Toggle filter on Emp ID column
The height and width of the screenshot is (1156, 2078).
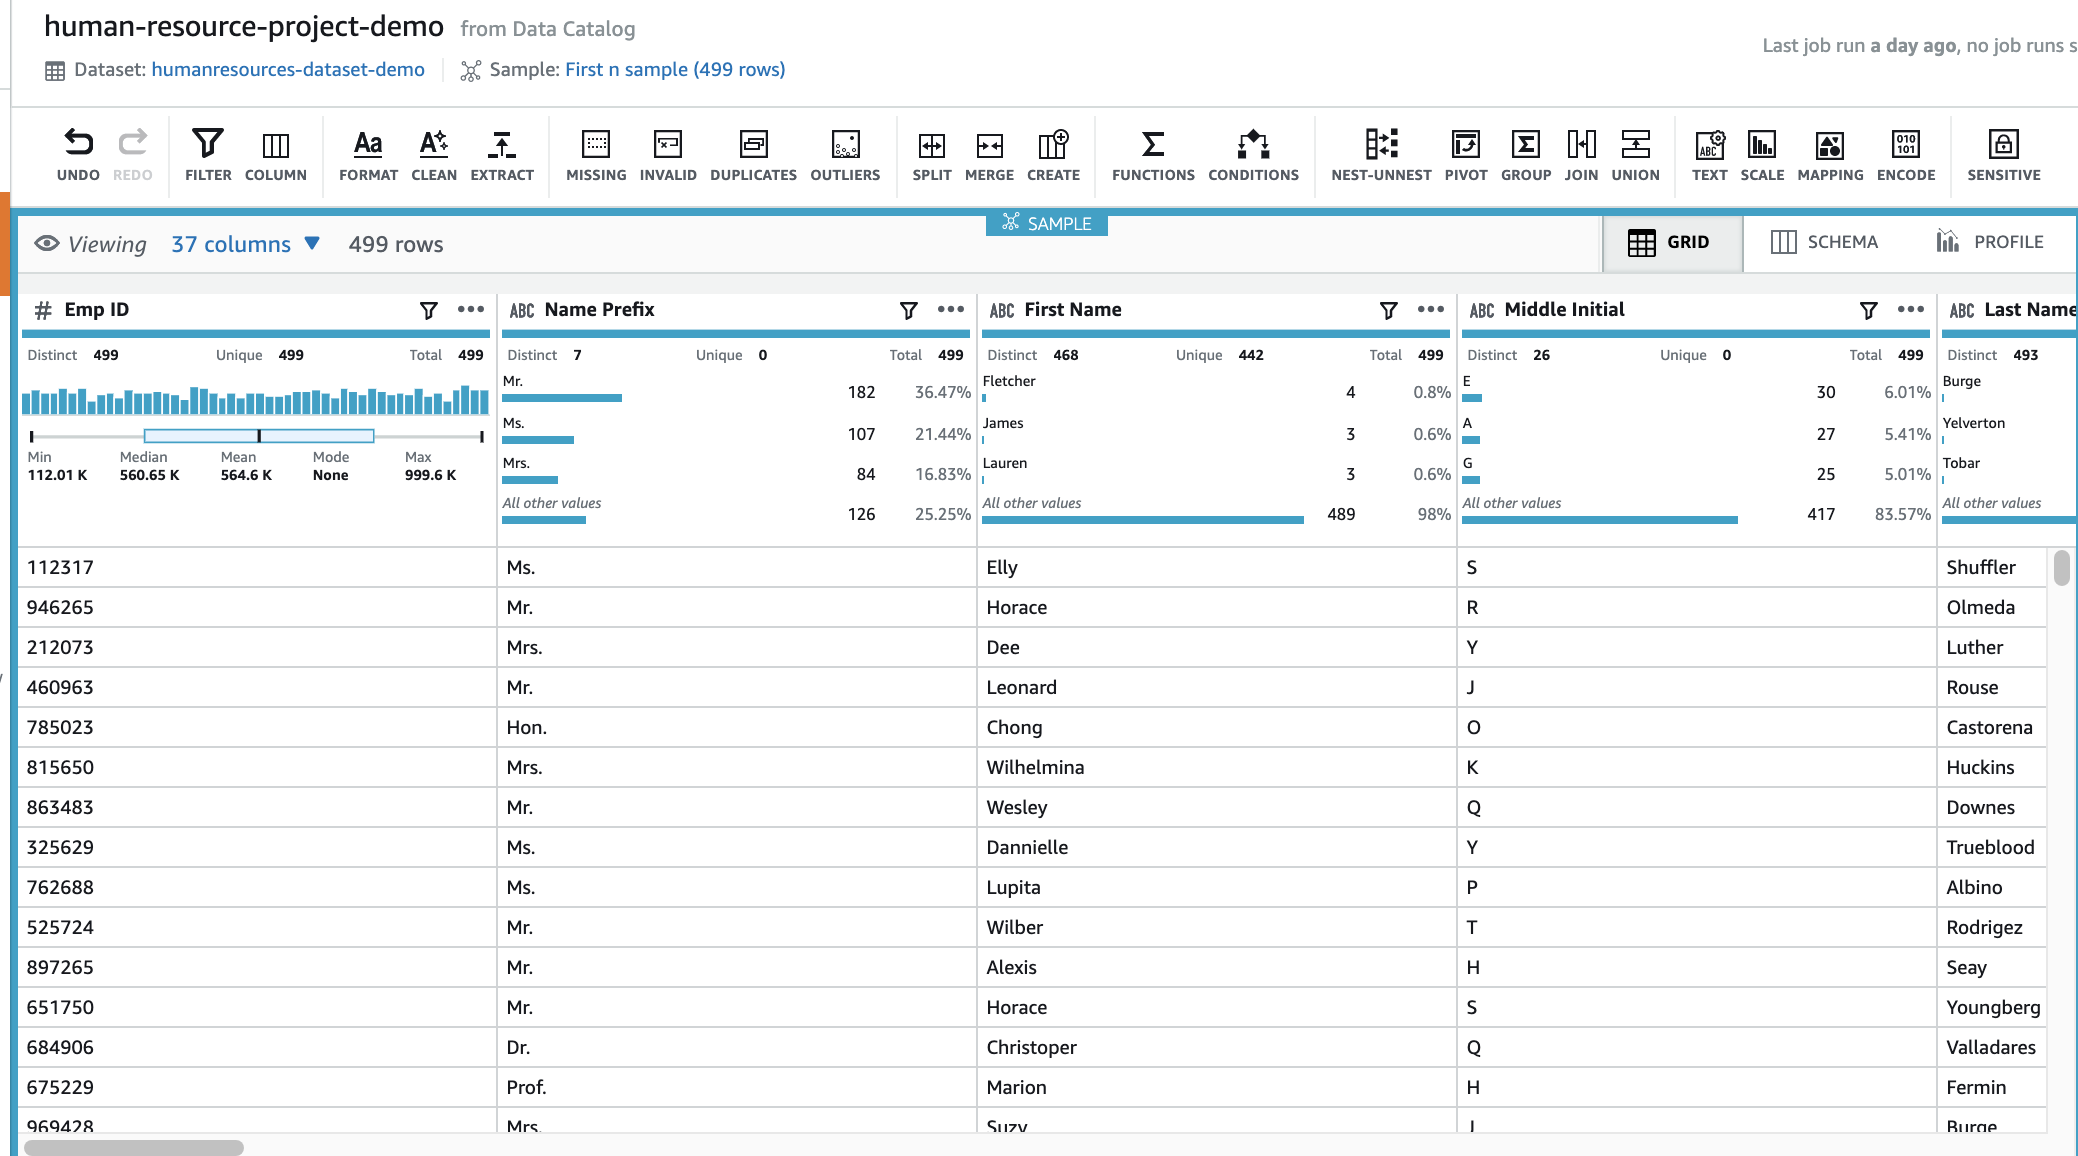pyautogui.click(x=429, y=310)
